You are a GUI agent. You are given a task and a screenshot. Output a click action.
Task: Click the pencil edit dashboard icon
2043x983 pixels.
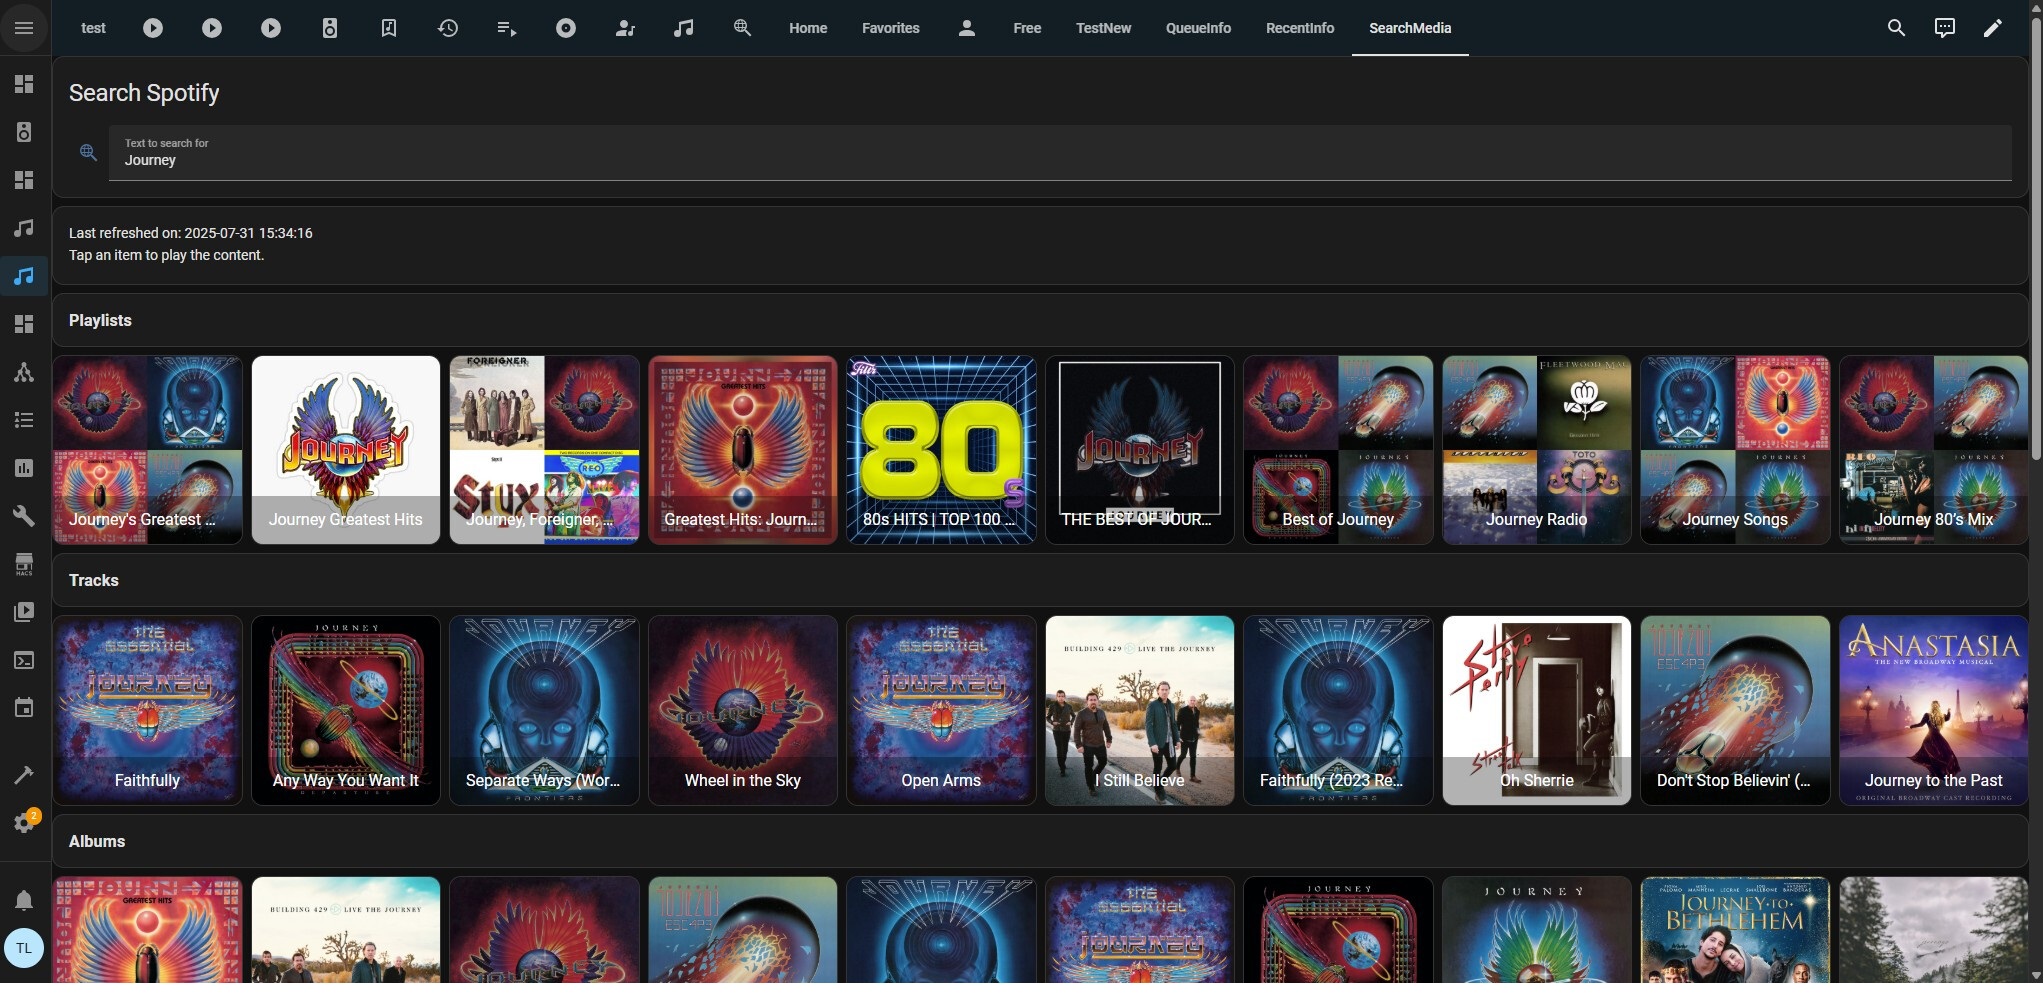(1993, 28)
